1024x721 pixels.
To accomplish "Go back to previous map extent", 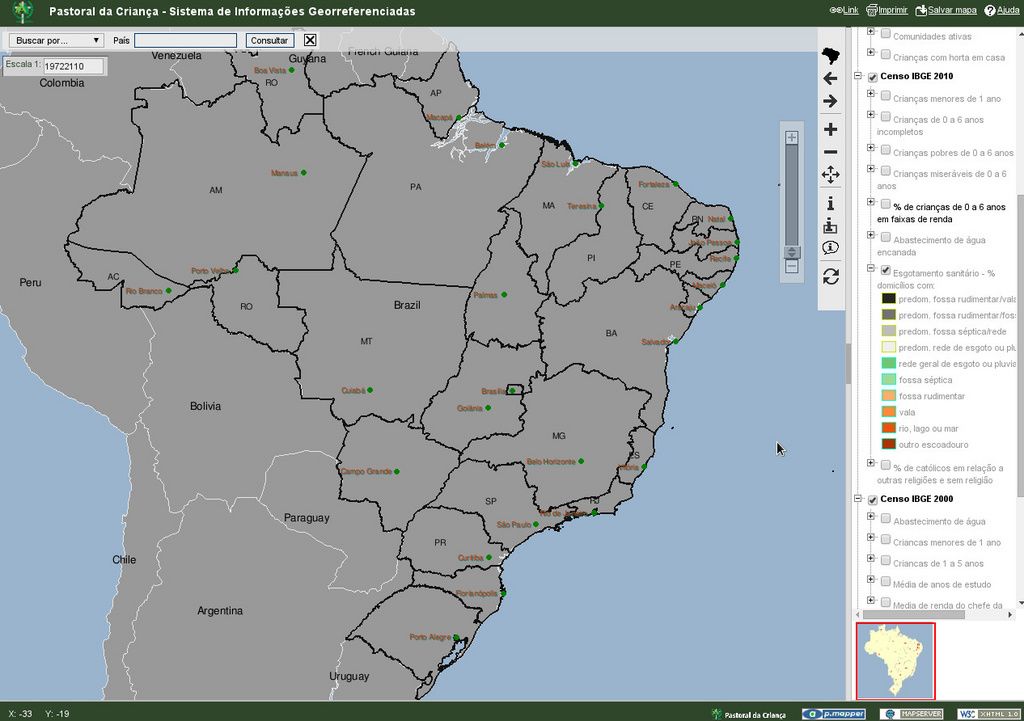I will [830, 78].
